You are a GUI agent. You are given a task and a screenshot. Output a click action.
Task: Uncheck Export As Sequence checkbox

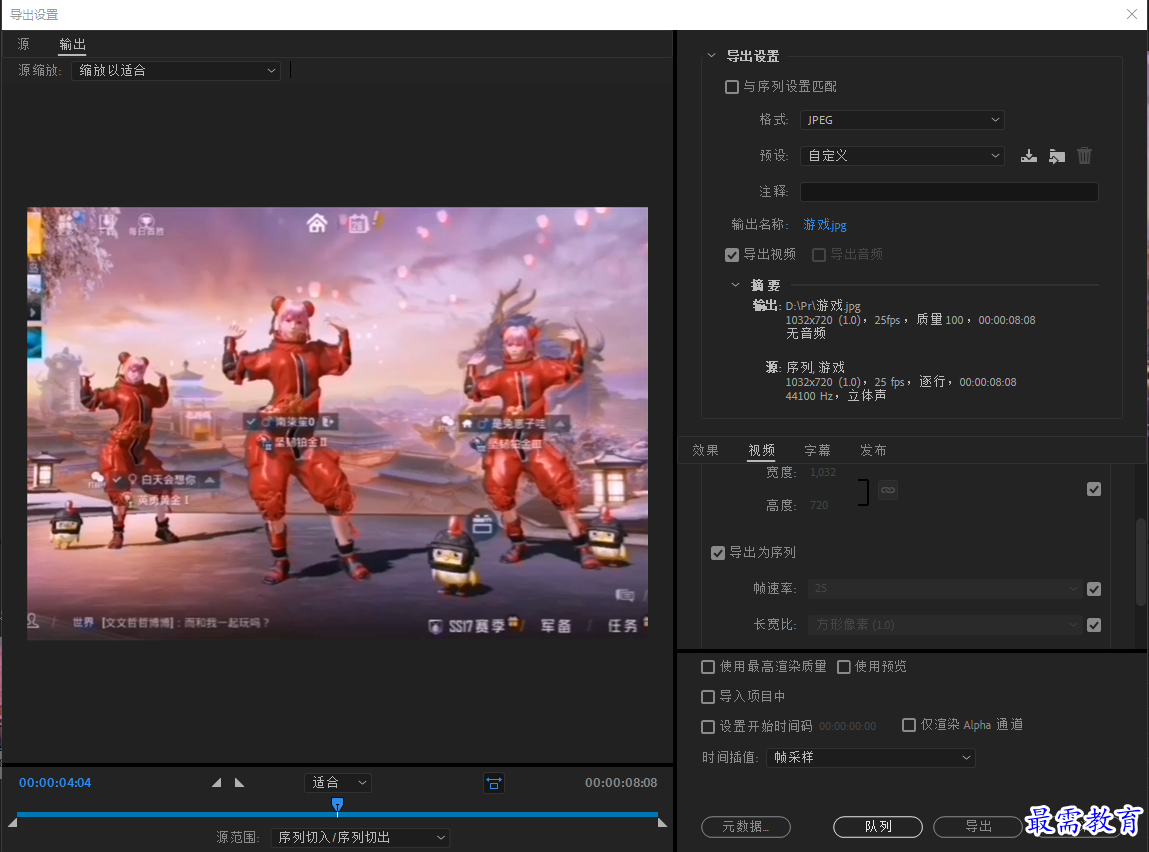pos(717,553)
